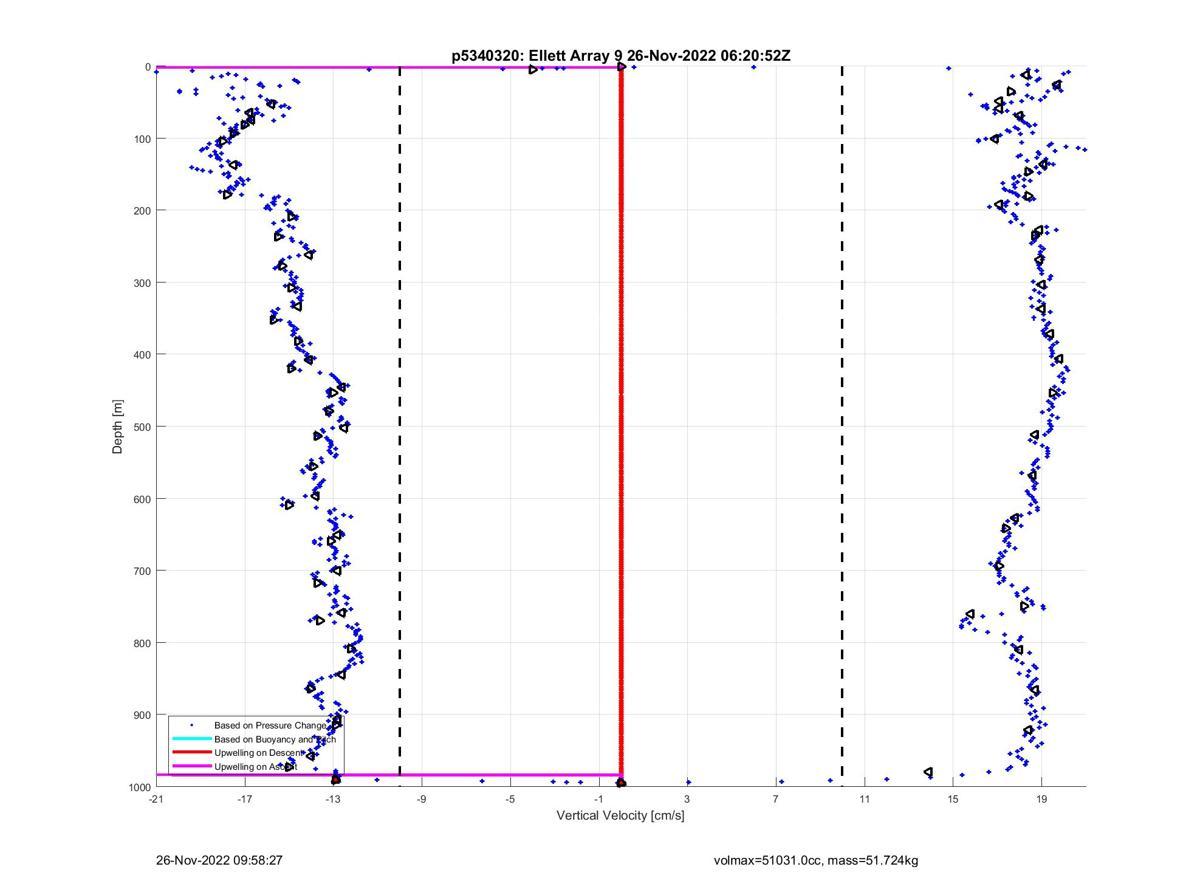The image size is (1200, 885).
Task: Click the magenta horizontal line at 0 m depth
Action: click(388, 68)
